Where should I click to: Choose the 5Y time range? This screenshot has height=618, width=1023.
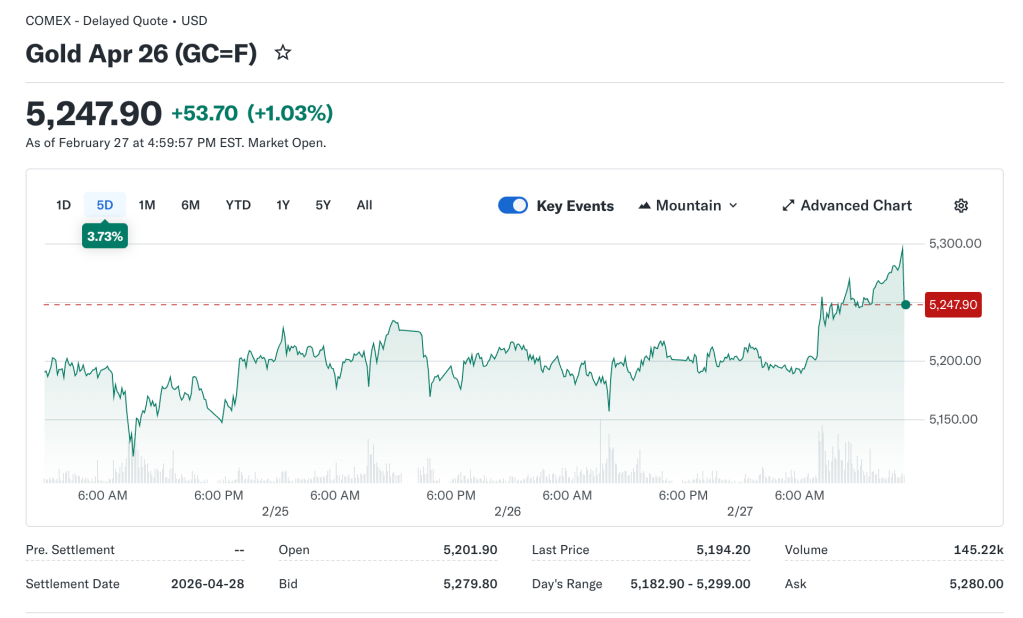323,205
